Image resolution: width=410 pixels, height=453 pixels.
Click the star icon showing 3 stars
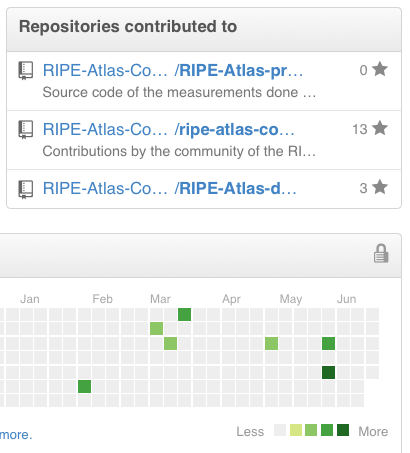pos(380,187)
